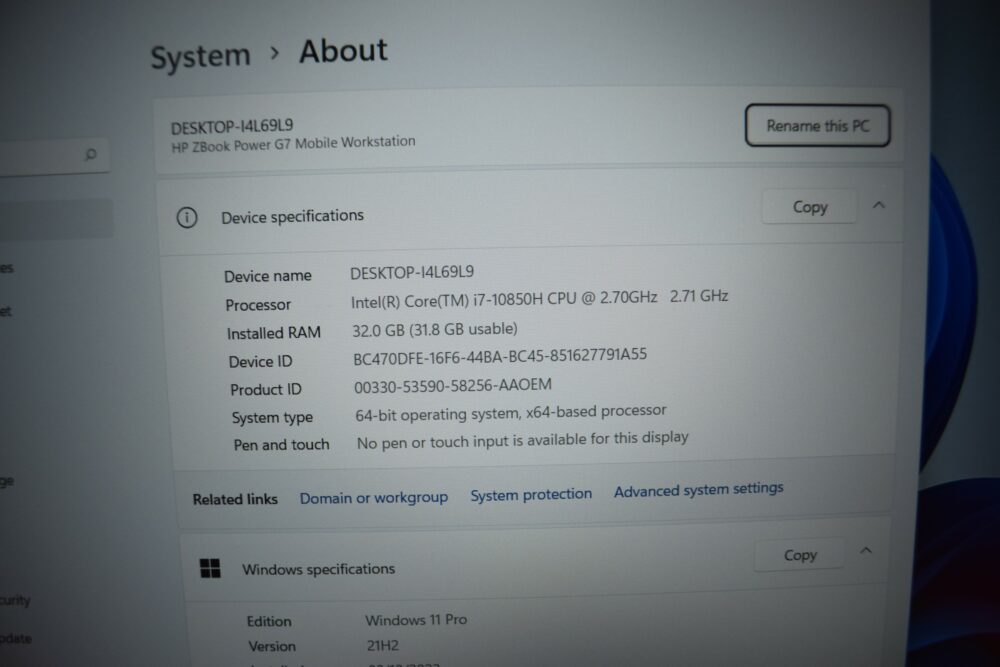Copy the Windows specifications
Image resolution: width=1000 pixels, height=667 pixels.
[x=800, y=555]
